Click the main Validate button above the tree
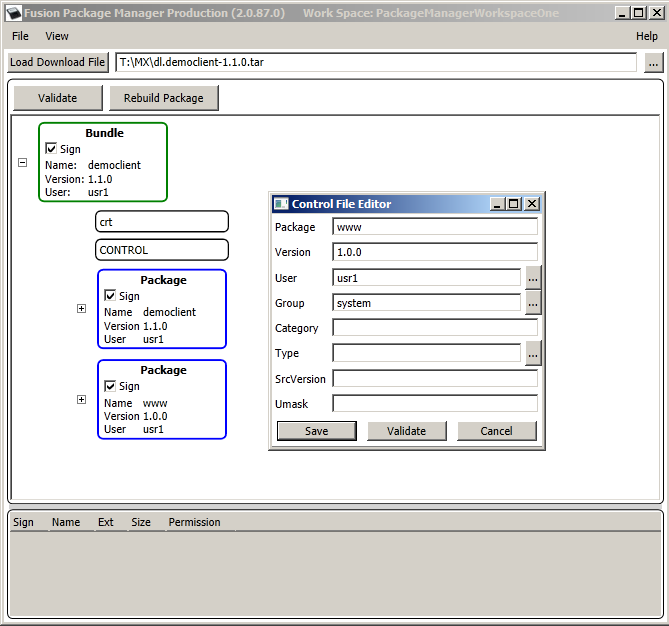This screenshot has height=626, width=669. [58, 98]
